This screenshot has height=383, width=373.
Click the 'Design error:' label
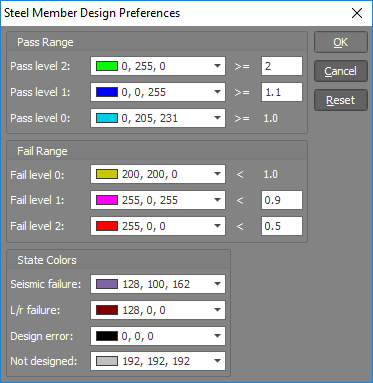tap(42, 336)
